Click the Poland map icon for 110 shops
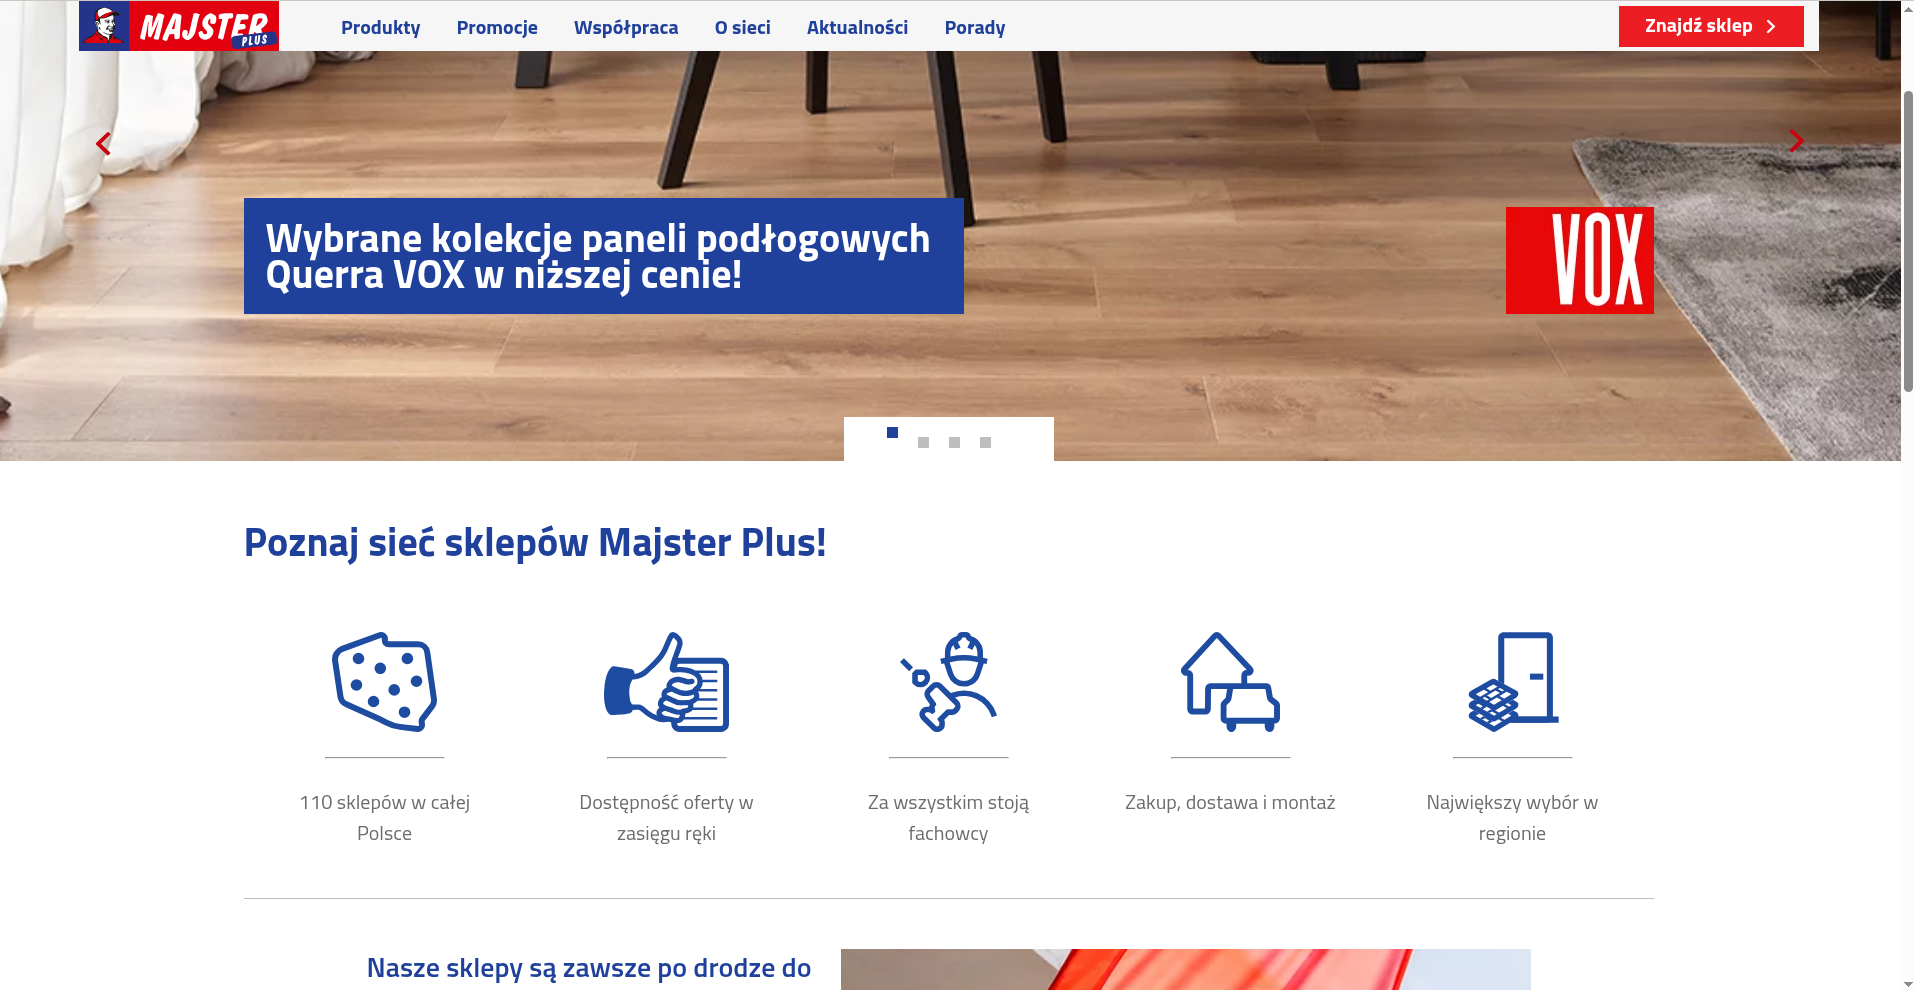The image size is (1914, 990). click(x=385, y=682)
